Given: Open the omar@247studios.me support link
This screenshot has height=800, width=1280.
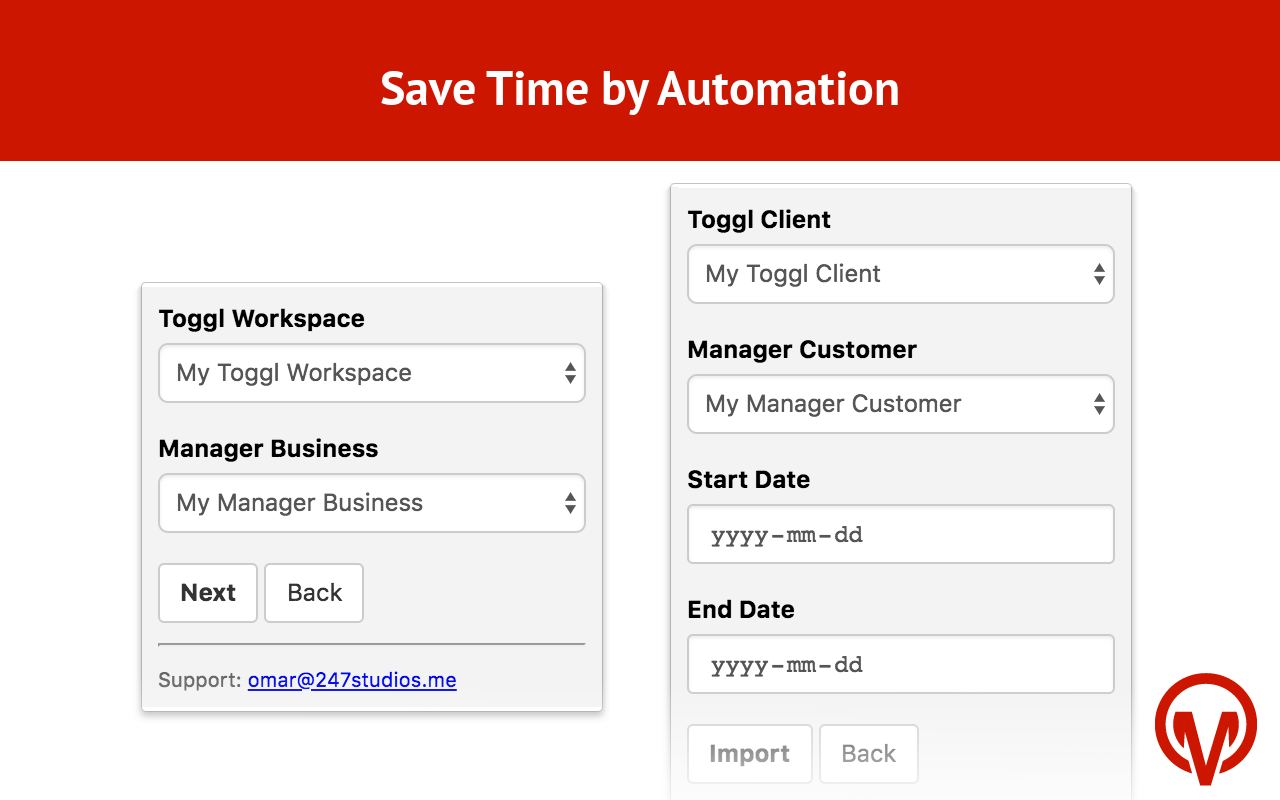Looking at the screenshot, I should [x=352, y=680].
